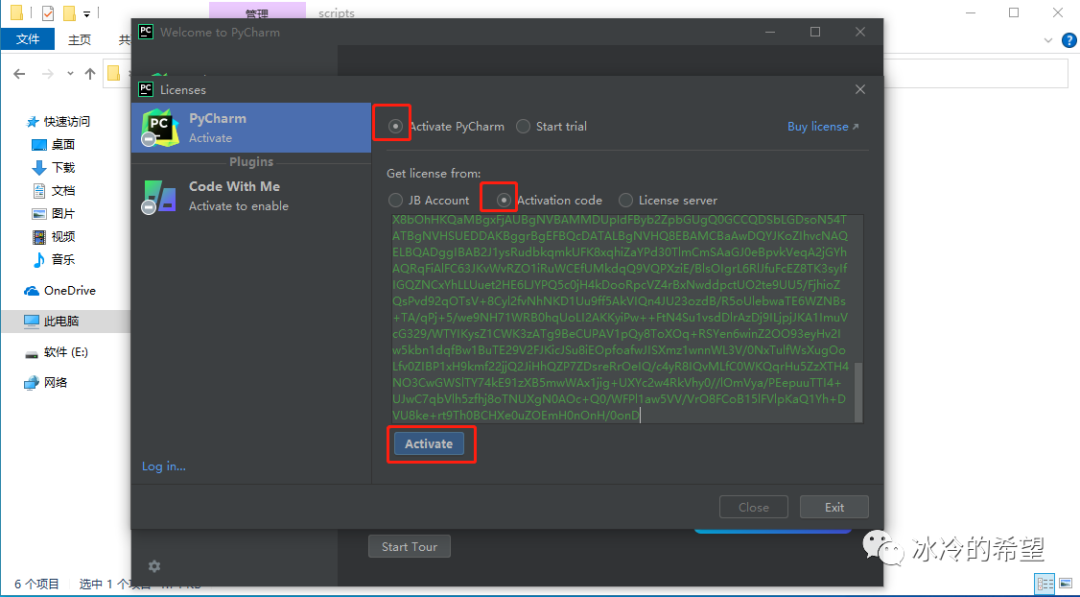
Task: Open the Buy license link
Action: (823, 127)
